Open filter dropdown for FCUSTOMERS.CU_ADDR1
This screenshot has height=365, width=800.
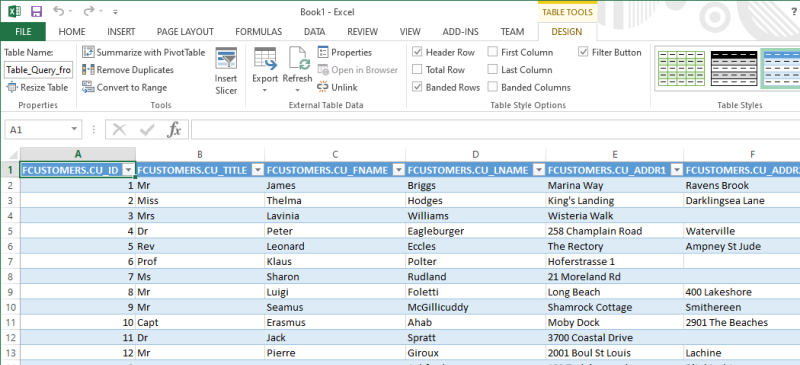(x=677, y=171)
